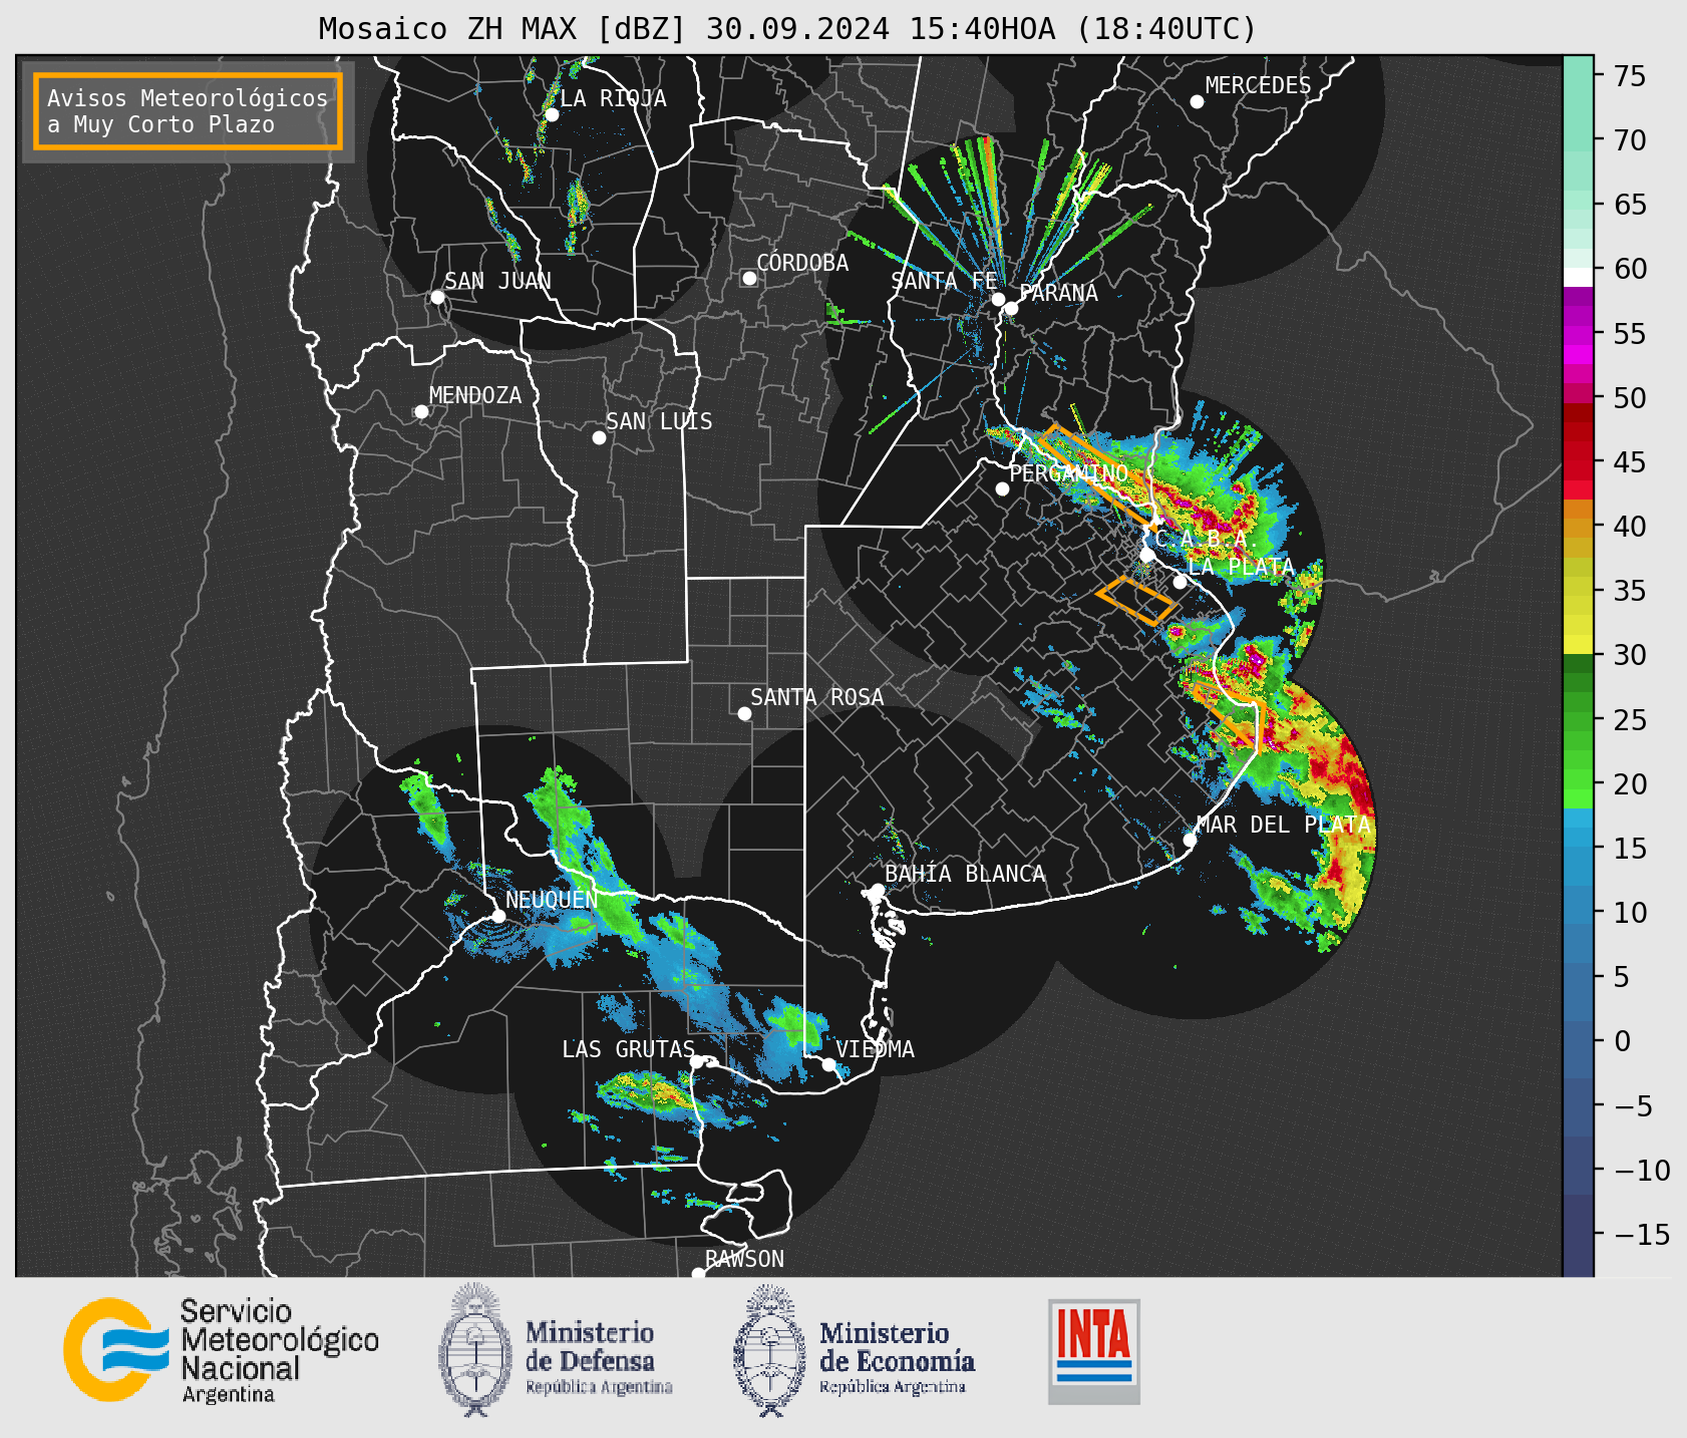
Task: Click the SAN LUIS city marker dot
Action: pos(599,438)
